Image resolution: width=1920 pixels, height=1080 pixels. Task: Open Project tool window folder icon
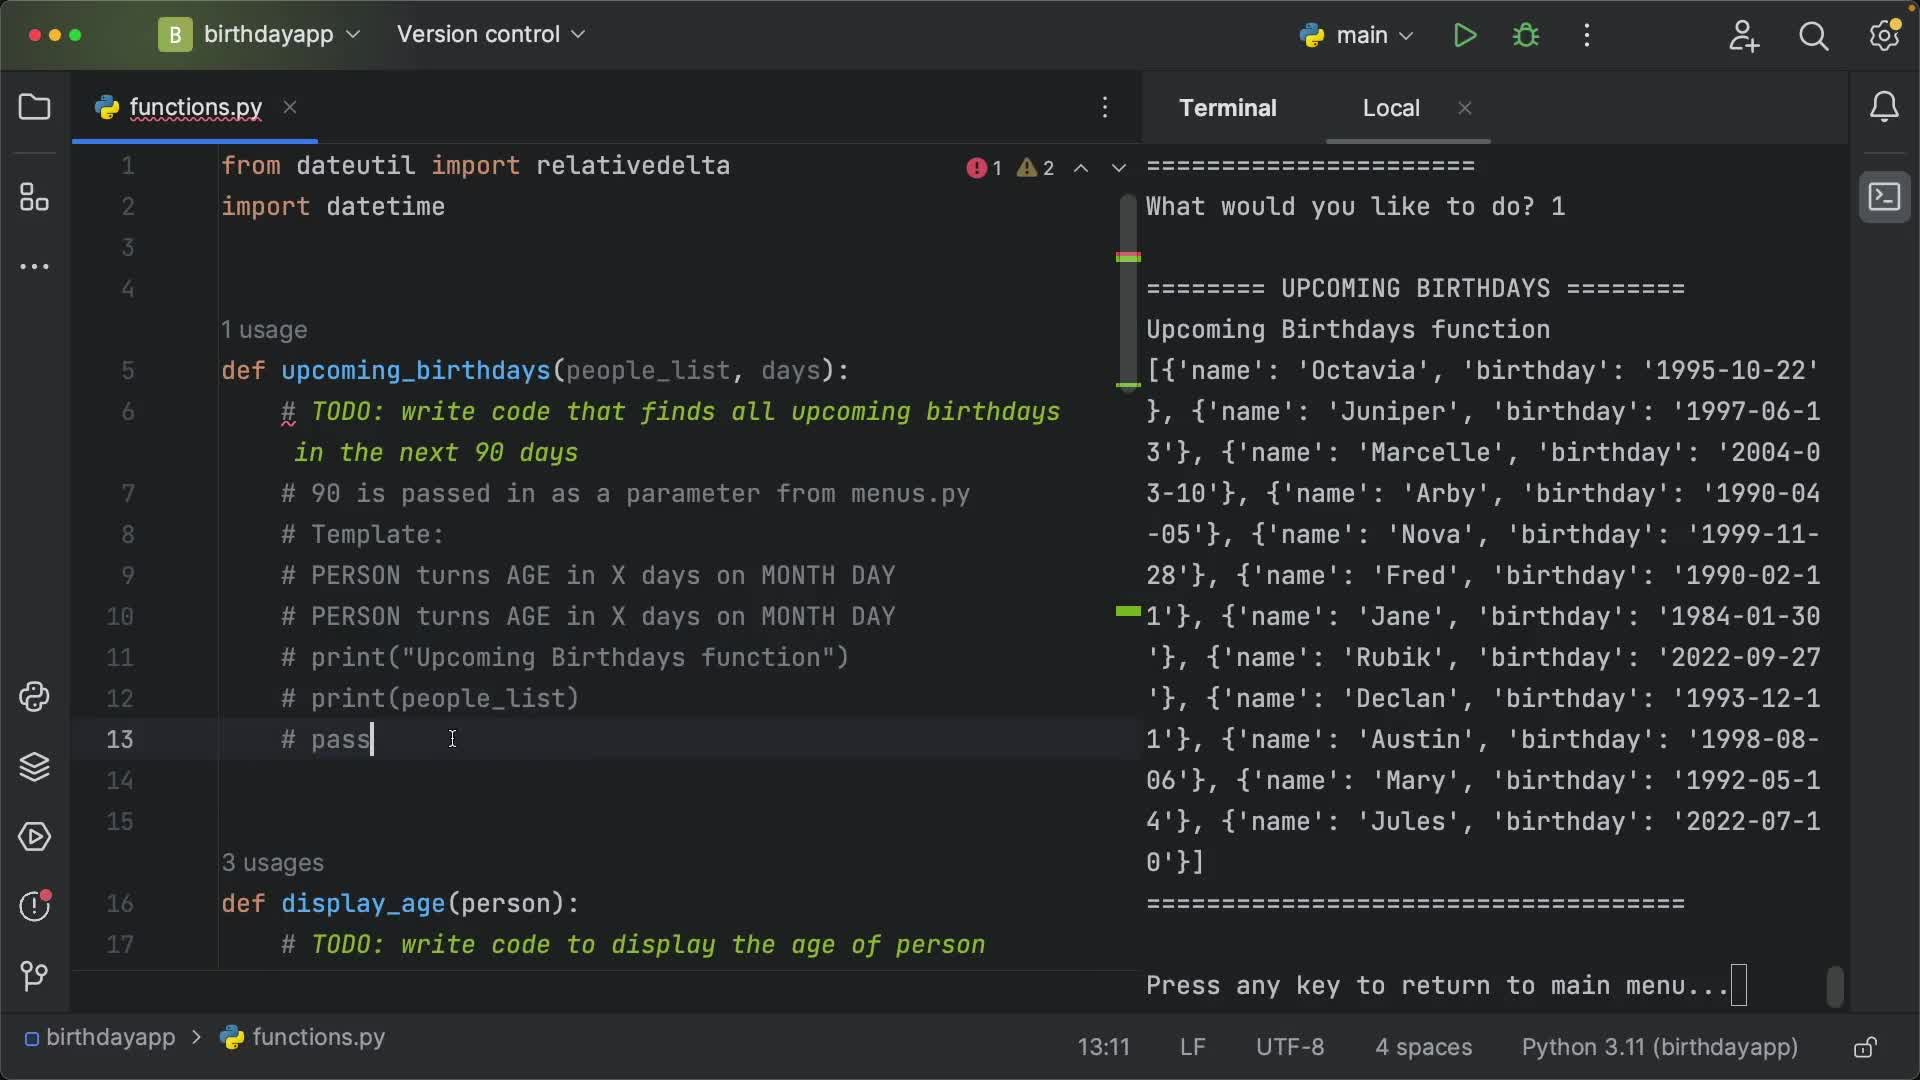tap(35, 107)
